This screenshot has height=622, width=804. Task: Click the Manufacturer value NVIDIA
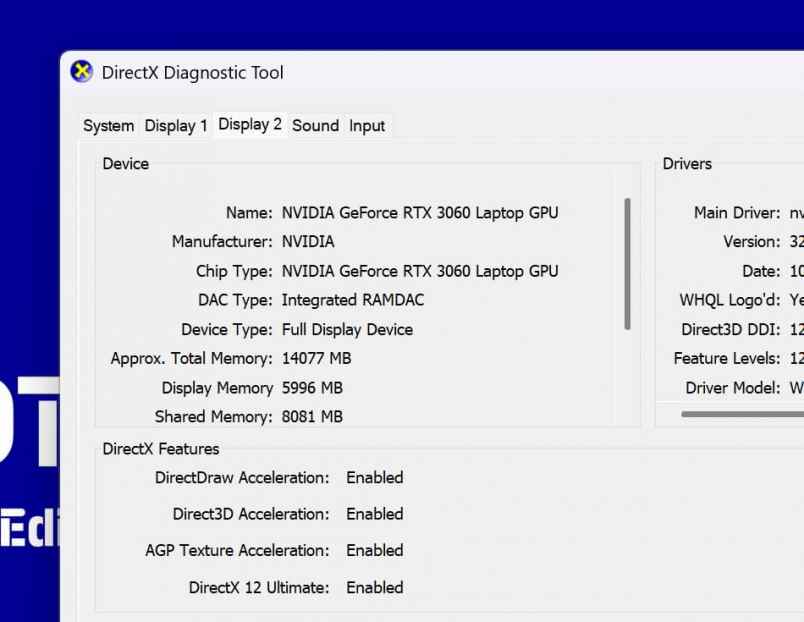(x=308, y=242)
